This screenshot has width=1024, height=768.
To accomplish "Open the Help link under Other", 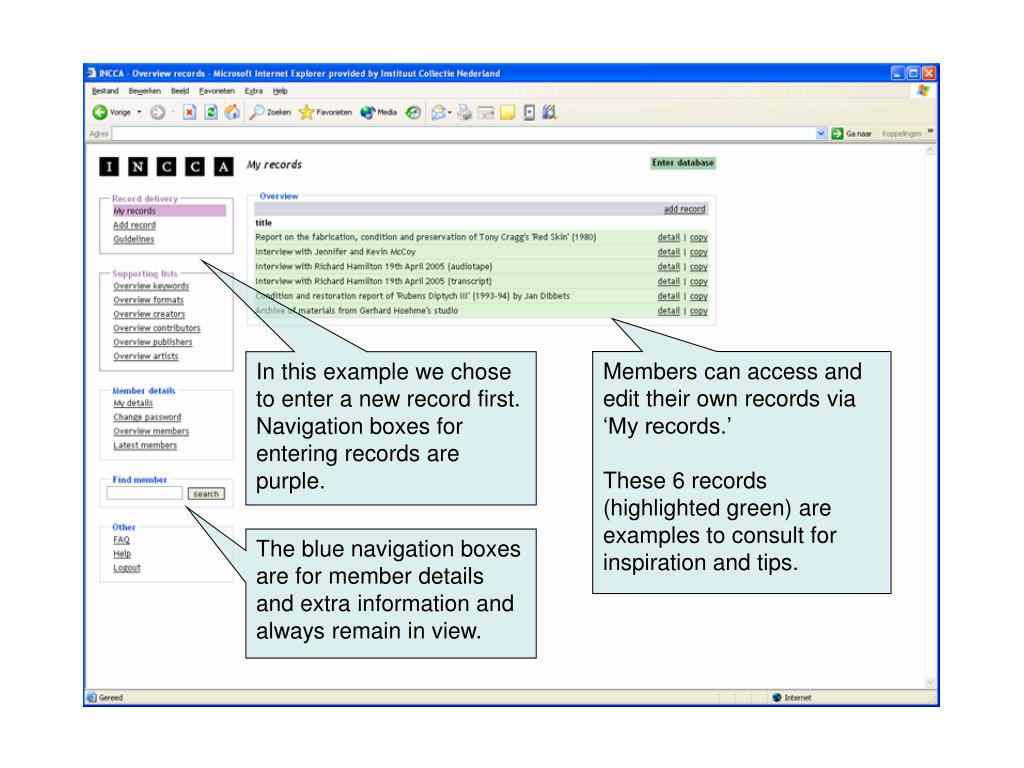I will (122, 554).
